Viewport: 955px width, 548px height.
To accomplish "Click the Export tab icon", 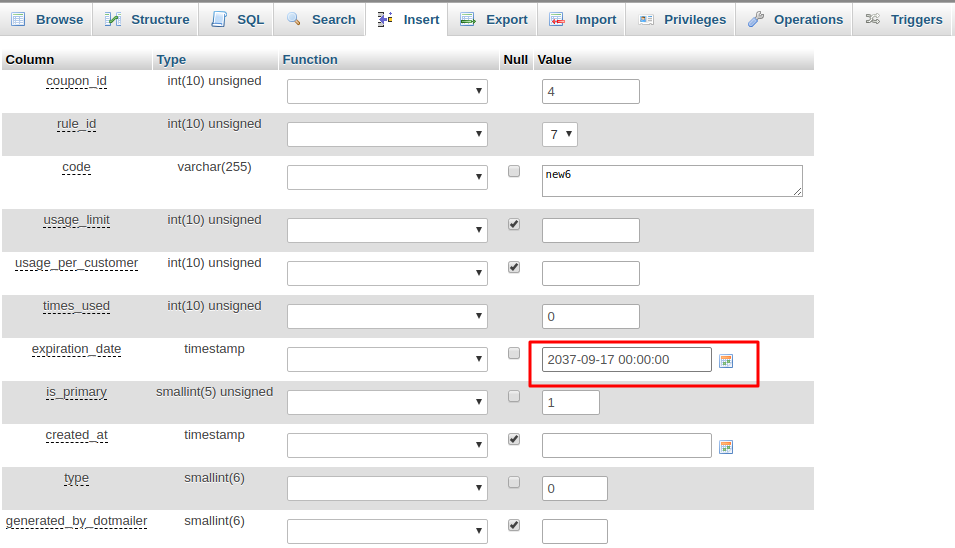I will pos(468,19).
